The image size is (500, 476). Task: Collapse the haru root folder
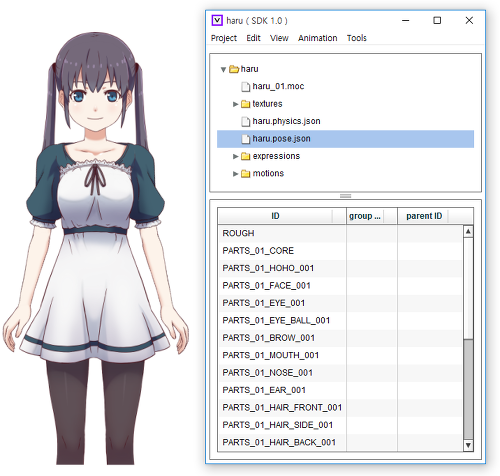pyautogui.click(x=223, y=69)
